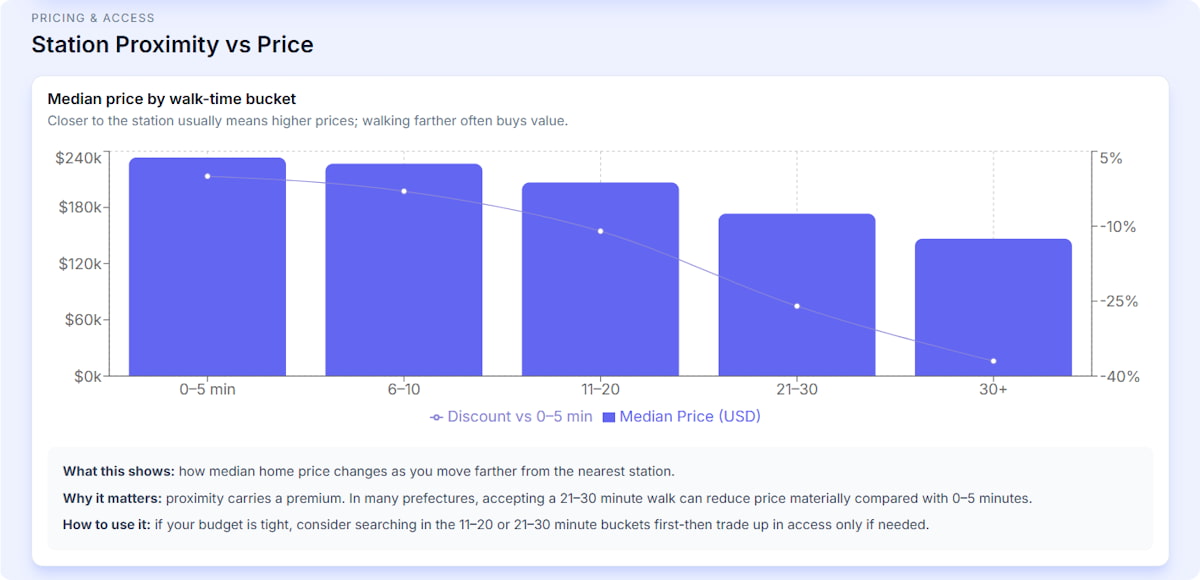Screen dimensions: 1200x580
Task: Click the 0–5 min x-axis label
Action: (x=207, y=390)
